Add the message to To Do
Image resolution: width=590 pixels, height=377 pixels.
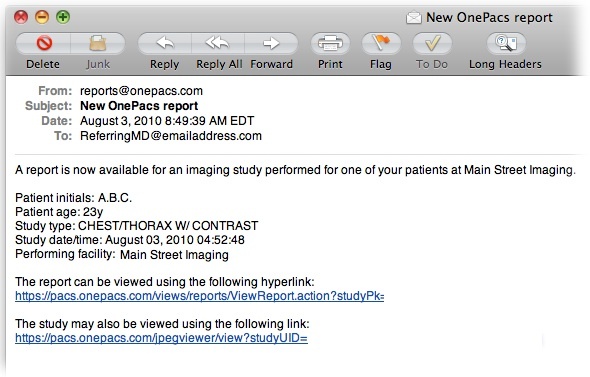click(432, 43)
